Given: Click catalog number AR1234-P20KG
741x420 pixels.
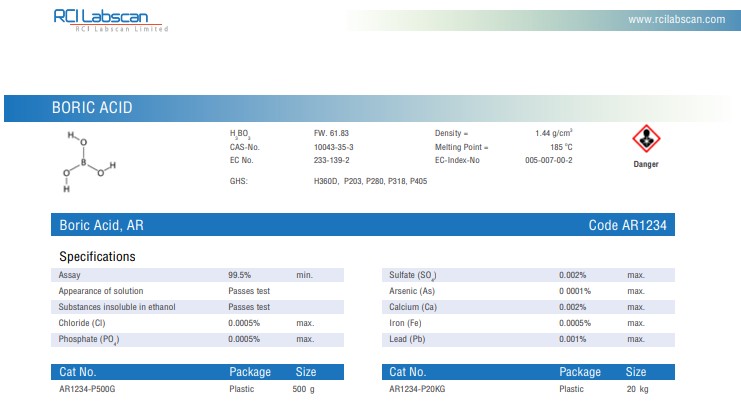Looking at the screenshot, I should 417,389.
